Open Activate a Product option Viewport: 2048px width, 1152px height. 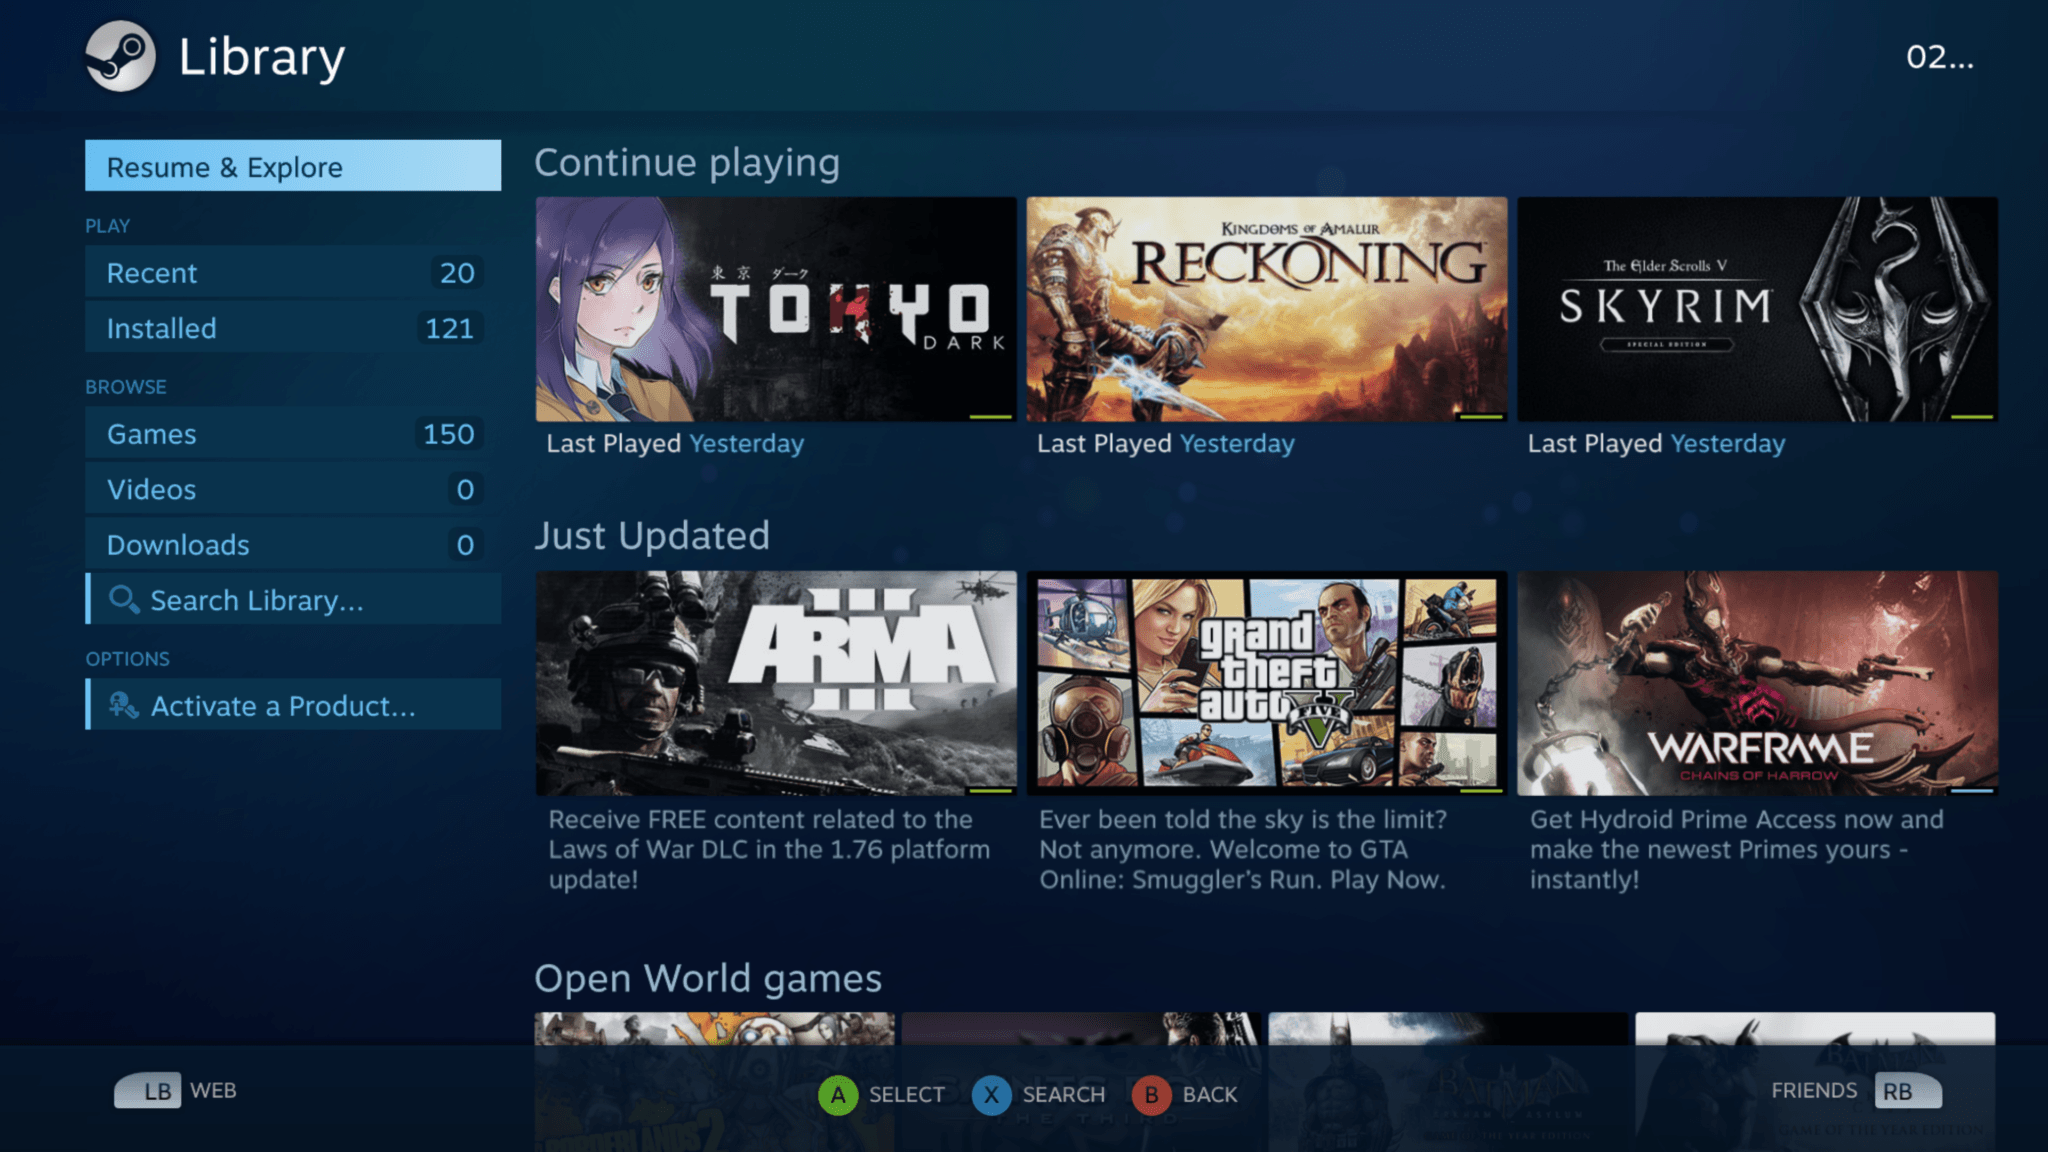click(293, 705)
